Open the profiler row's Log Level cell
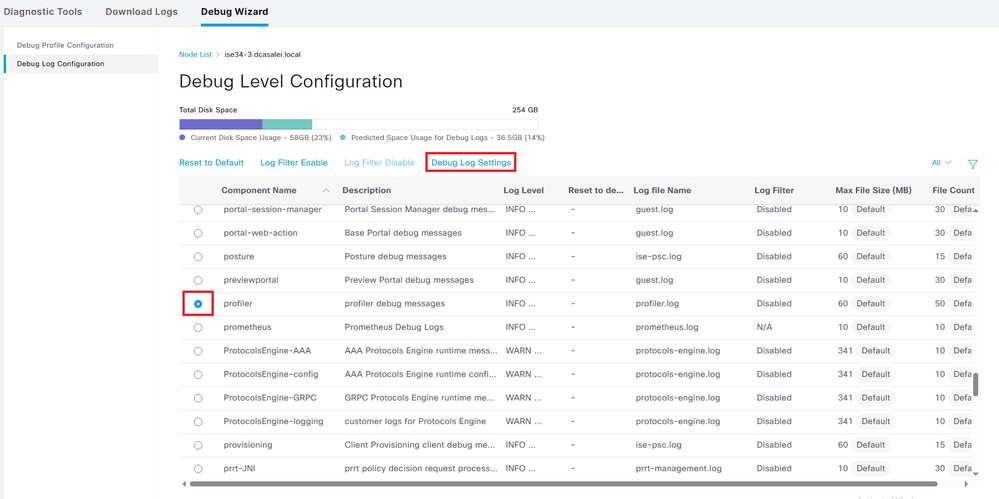The height and width of the screenshot is (499, 999). (521, 304)
